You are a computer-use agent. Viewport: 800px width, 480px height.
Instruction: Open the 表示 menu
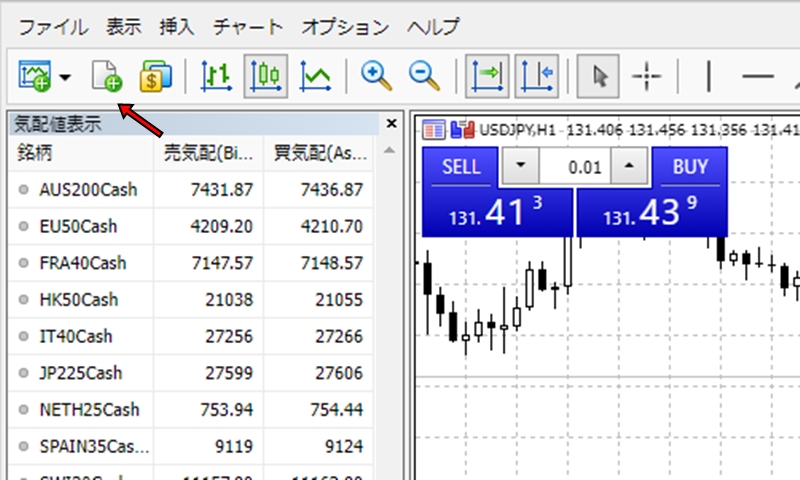[123, 27]
